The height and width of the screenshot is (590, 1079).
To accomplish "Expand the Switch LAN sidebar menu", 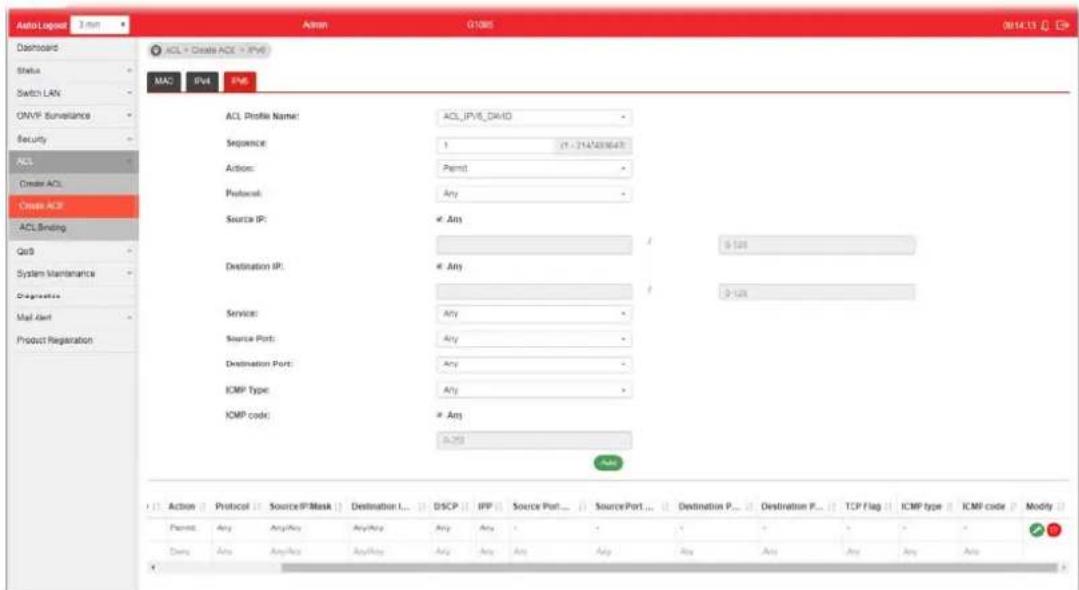I will click(x=74, y=93).
